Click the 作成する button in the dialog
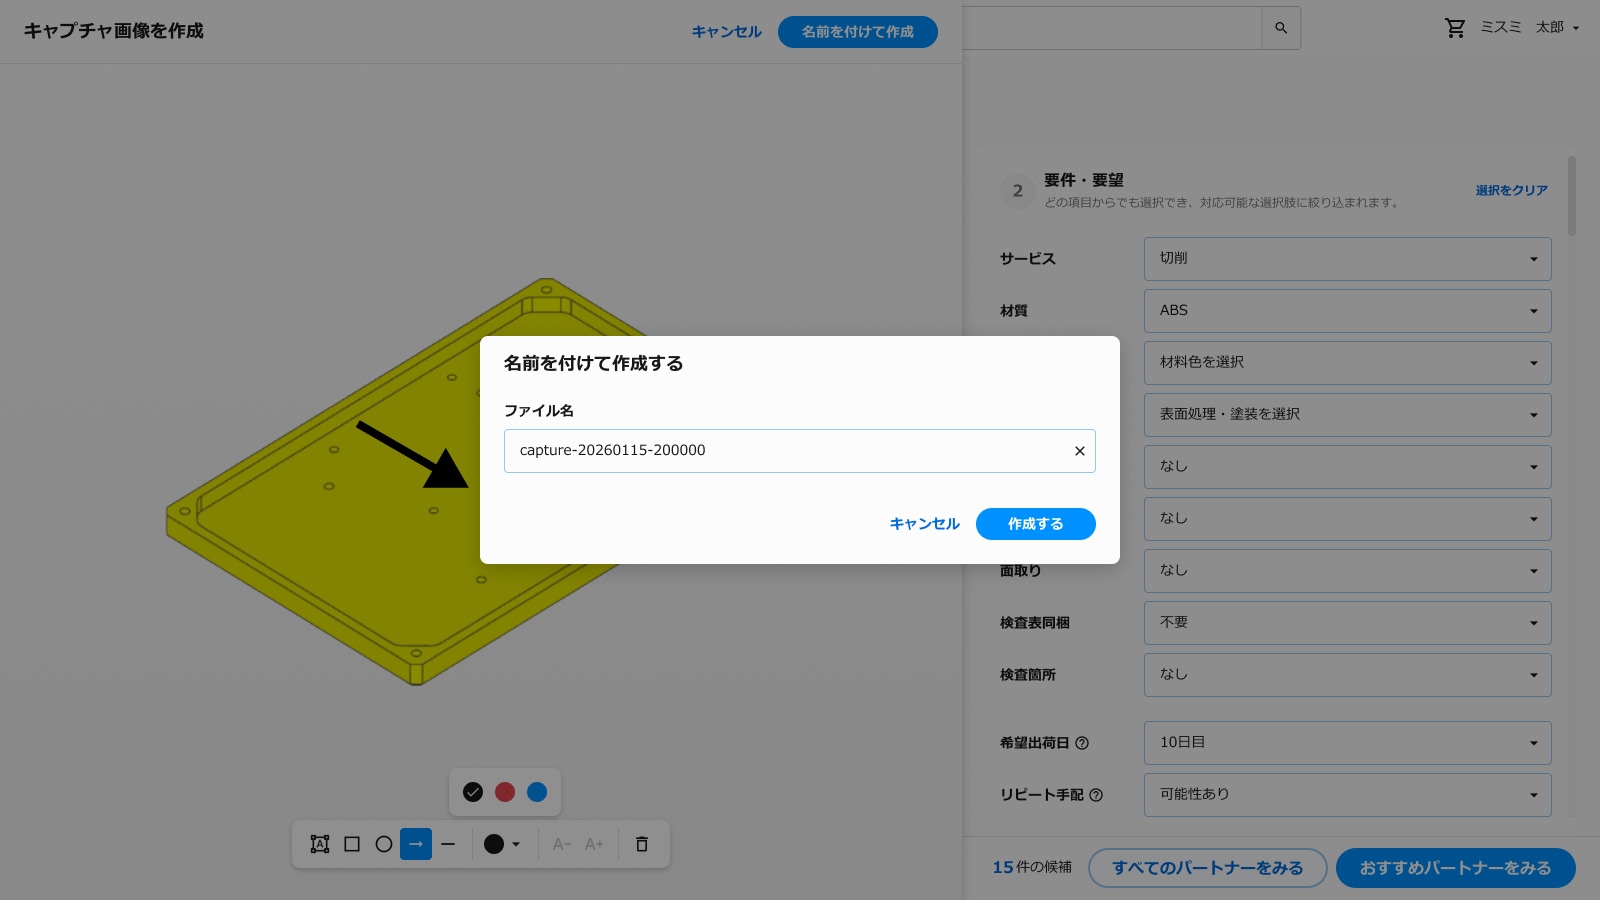This screenshot has width=1600, height=900. pos(1035,523)
